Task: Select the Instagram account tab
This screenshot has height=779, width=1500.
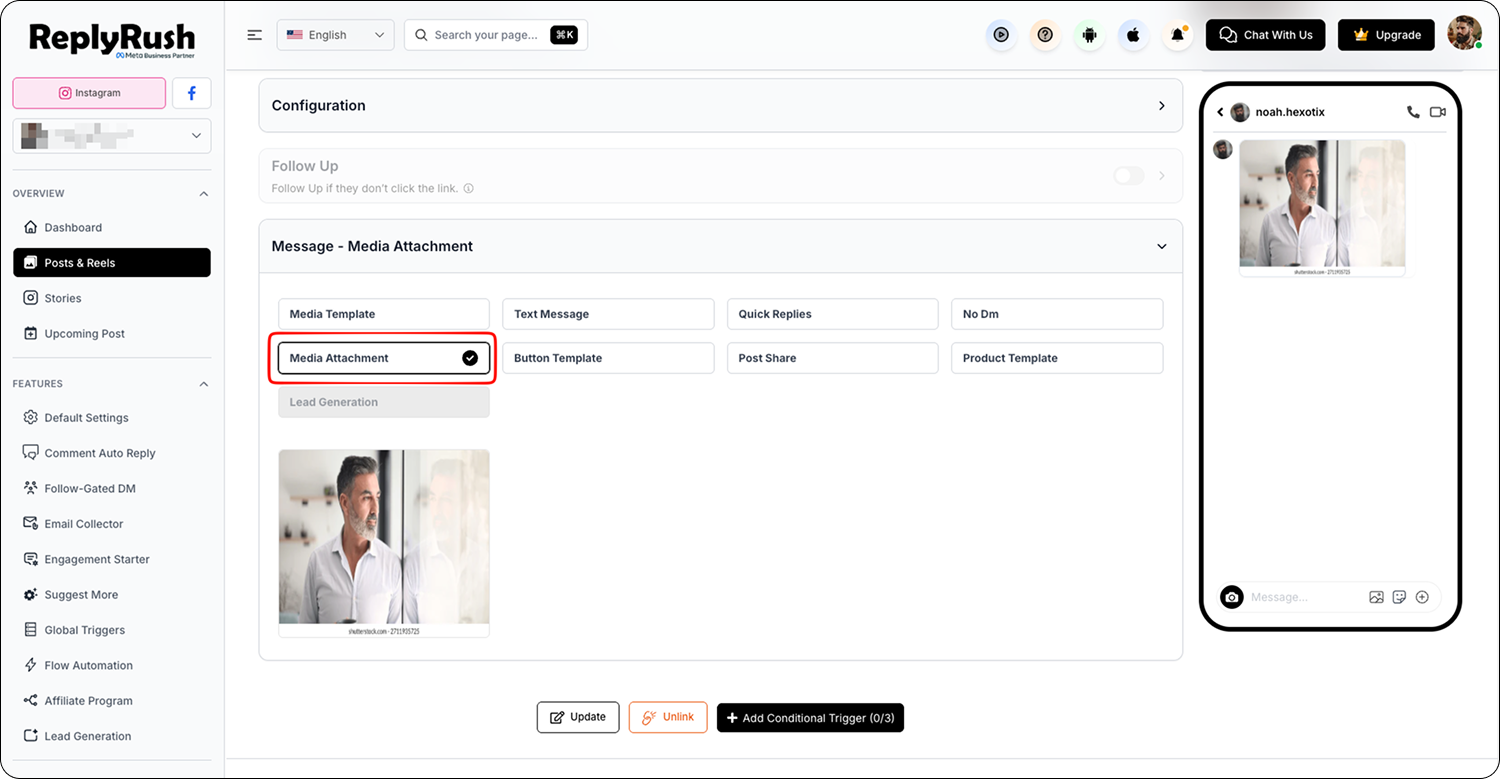Action: pyautogui.click(x=89, y=93)
